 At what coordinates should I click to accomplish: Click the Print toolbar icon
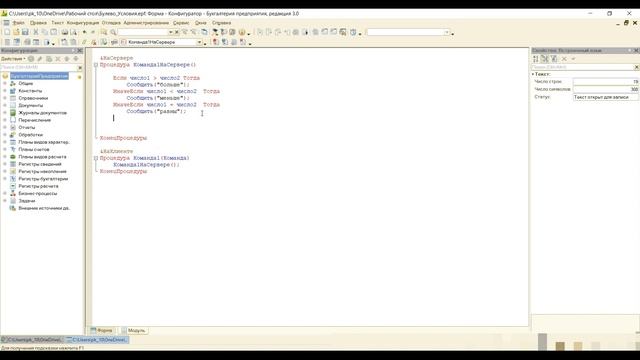point(64,32)
